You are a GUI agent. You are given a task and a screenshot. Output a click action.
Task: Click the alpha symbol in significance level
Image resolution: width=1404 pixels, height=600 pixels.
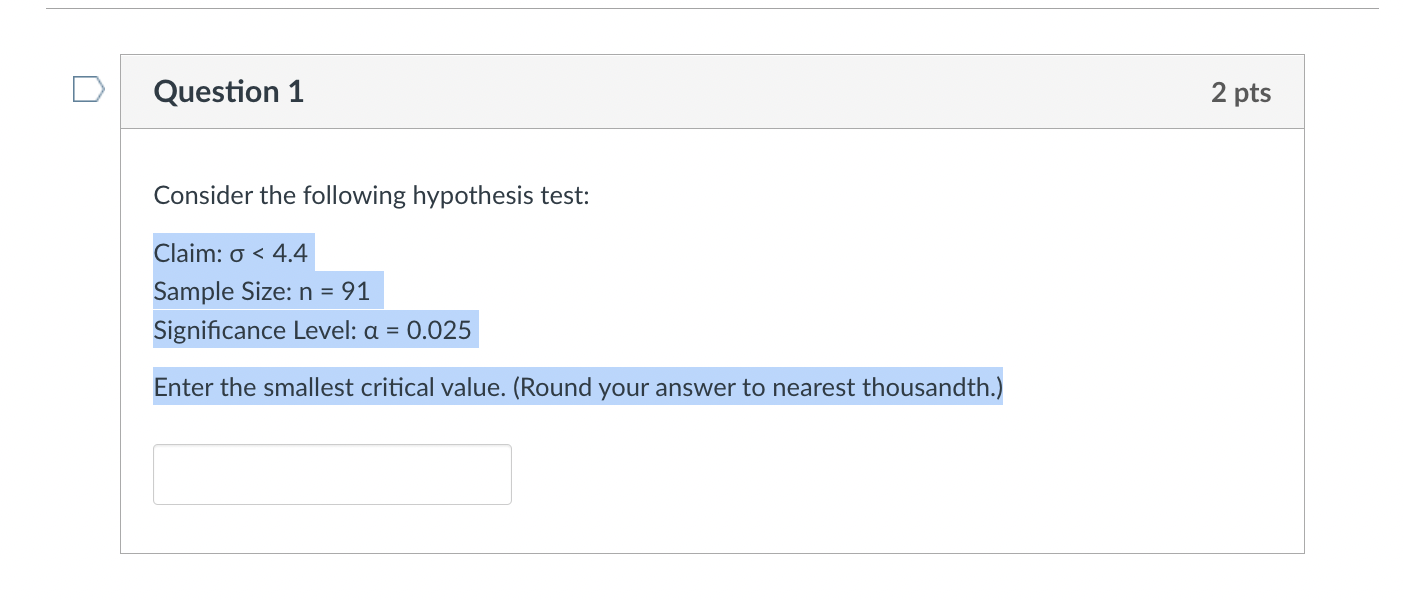click(x=369, y=331)
